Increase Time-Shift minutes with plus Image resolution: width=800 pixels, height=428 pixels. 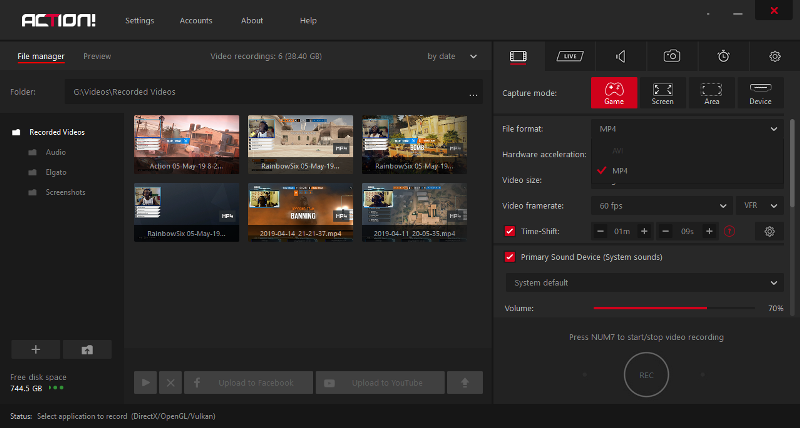coord(644,232)
